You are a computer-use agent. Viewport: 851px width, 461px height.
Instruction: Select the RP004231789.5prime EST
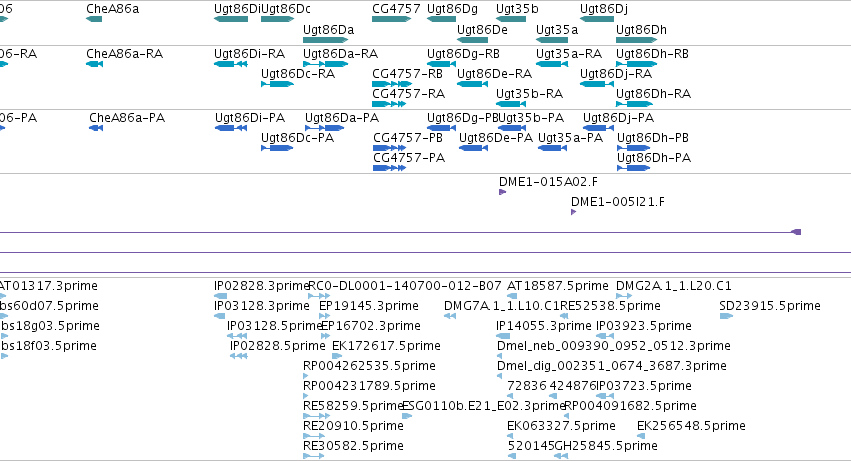pyautogui.click(x=305, y=396)
